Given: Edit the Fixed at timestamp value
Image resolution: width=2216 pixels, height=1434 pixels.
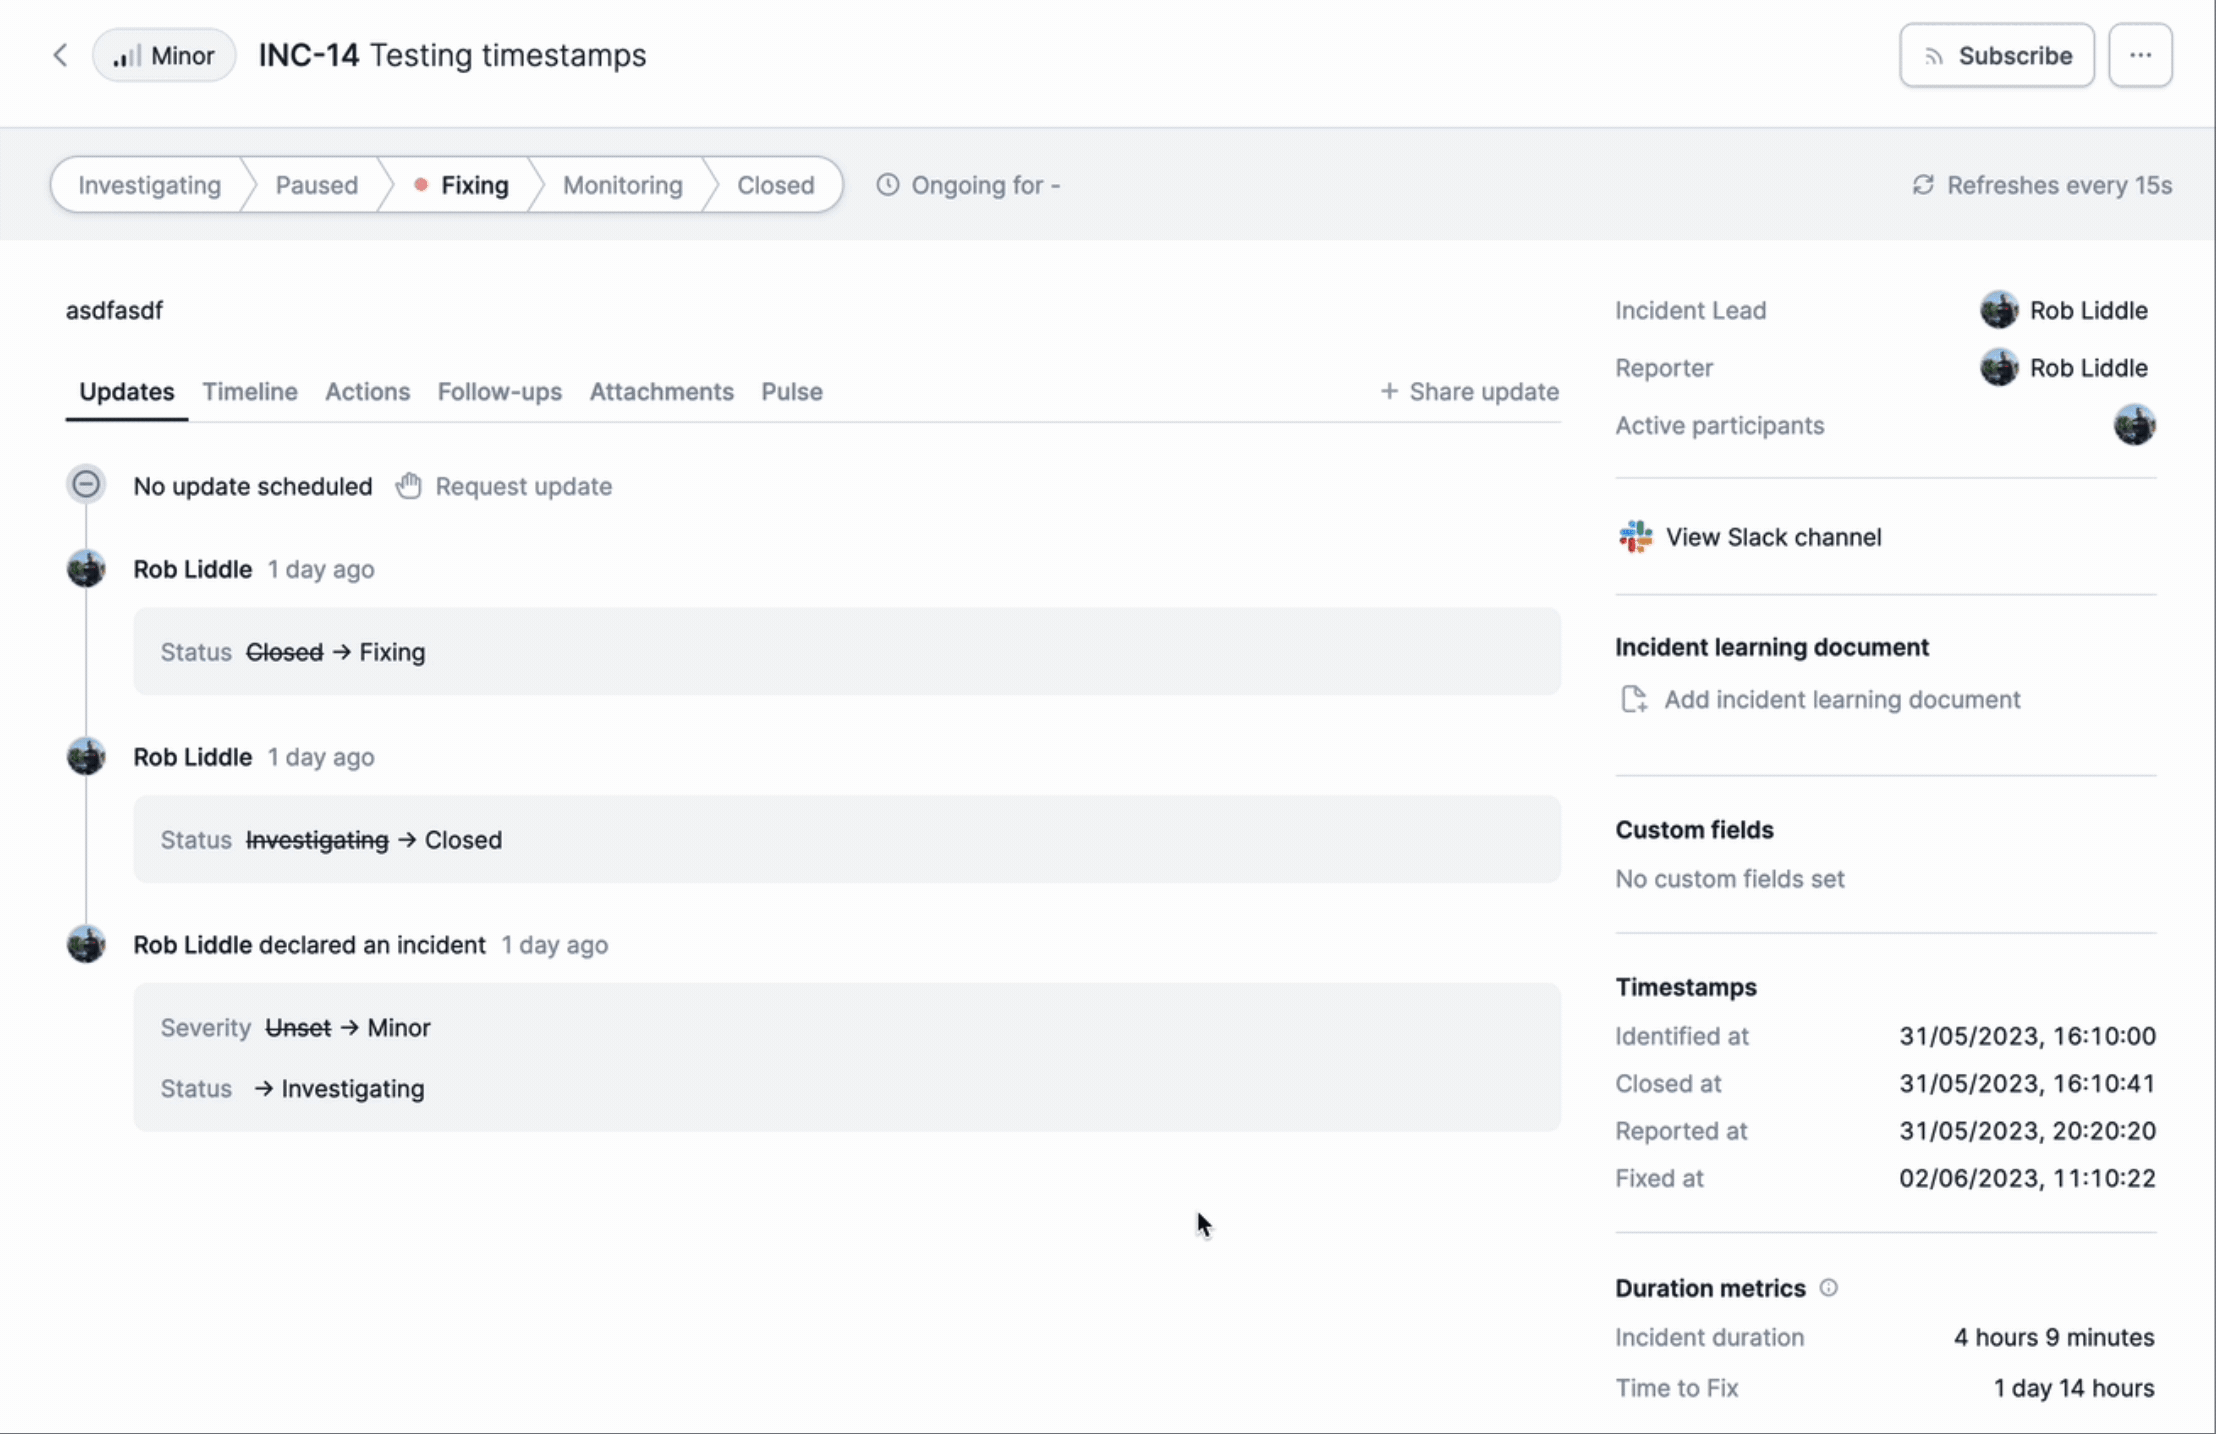Looking at the screenshot, I should [2027, 1178].
